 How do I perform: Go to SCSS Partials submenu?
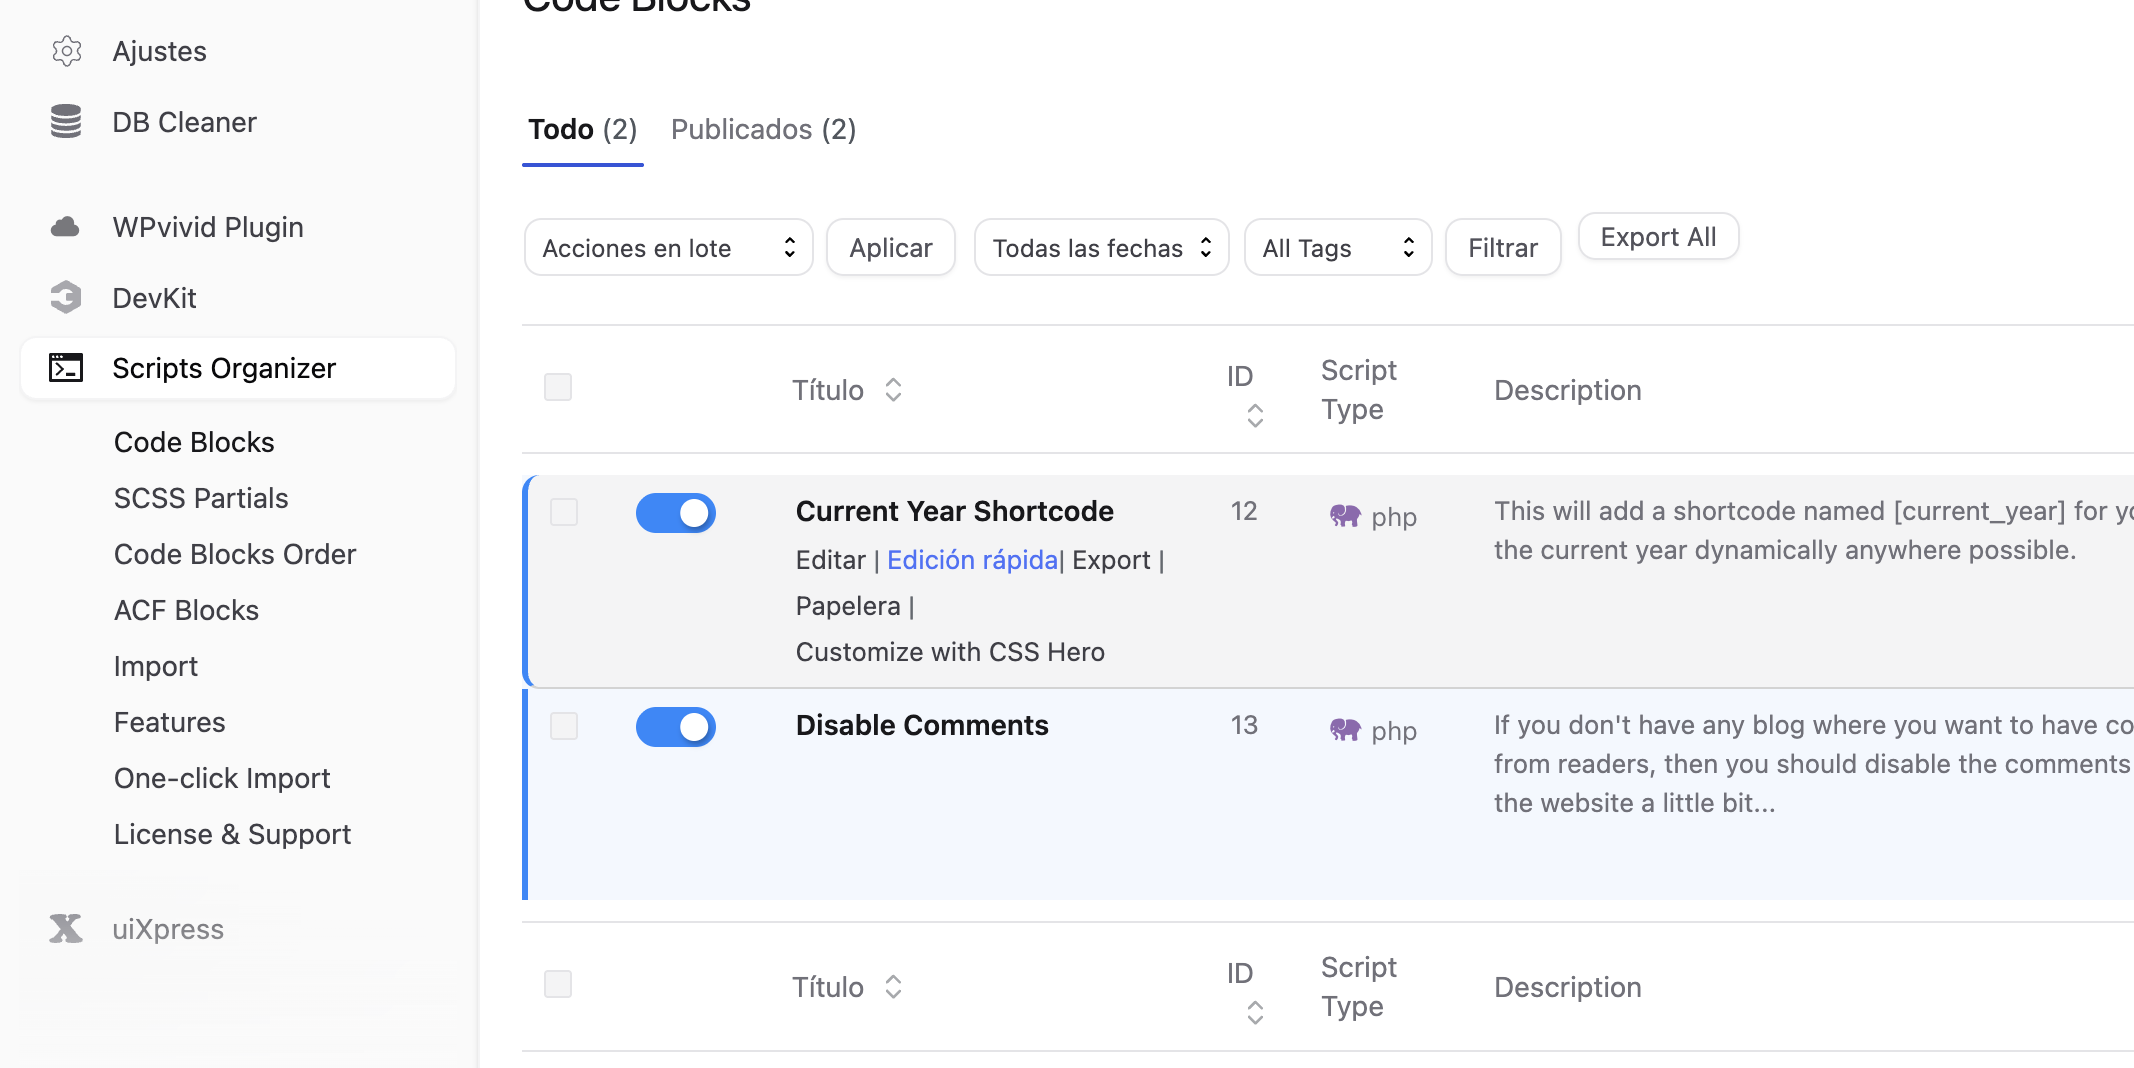point(201,498)
